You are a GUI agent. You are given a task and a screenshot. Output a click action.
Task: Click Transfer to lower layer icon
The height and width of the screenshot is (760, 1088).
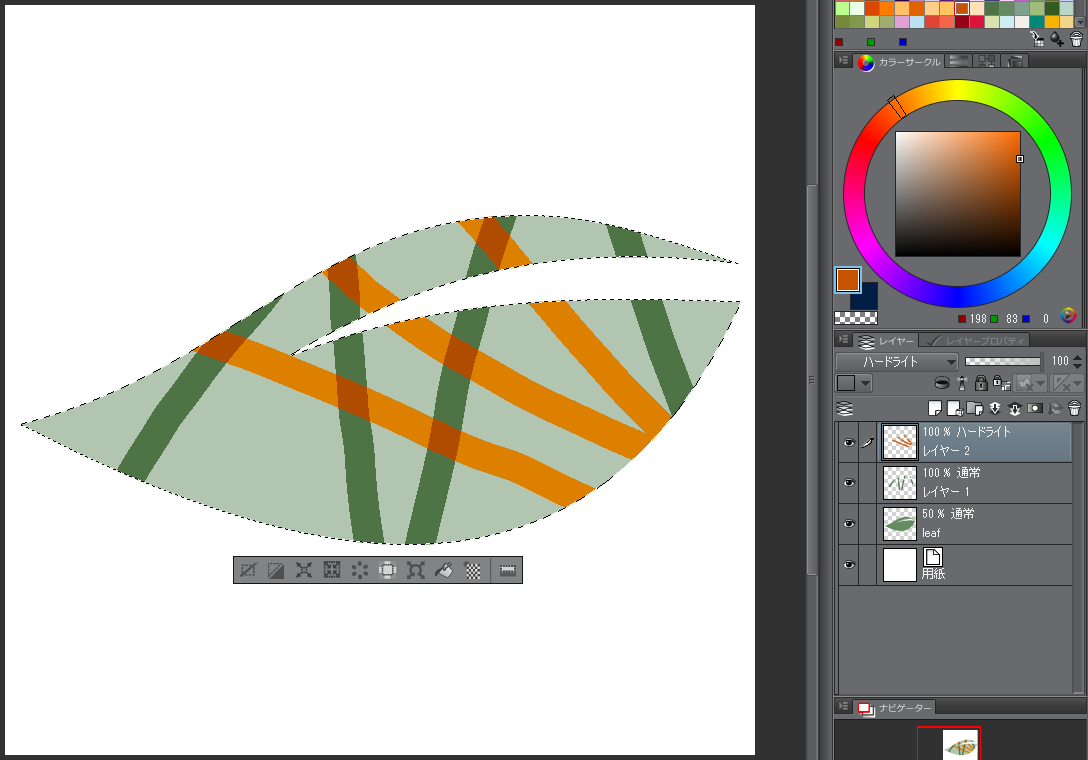(x=995, y=409)
